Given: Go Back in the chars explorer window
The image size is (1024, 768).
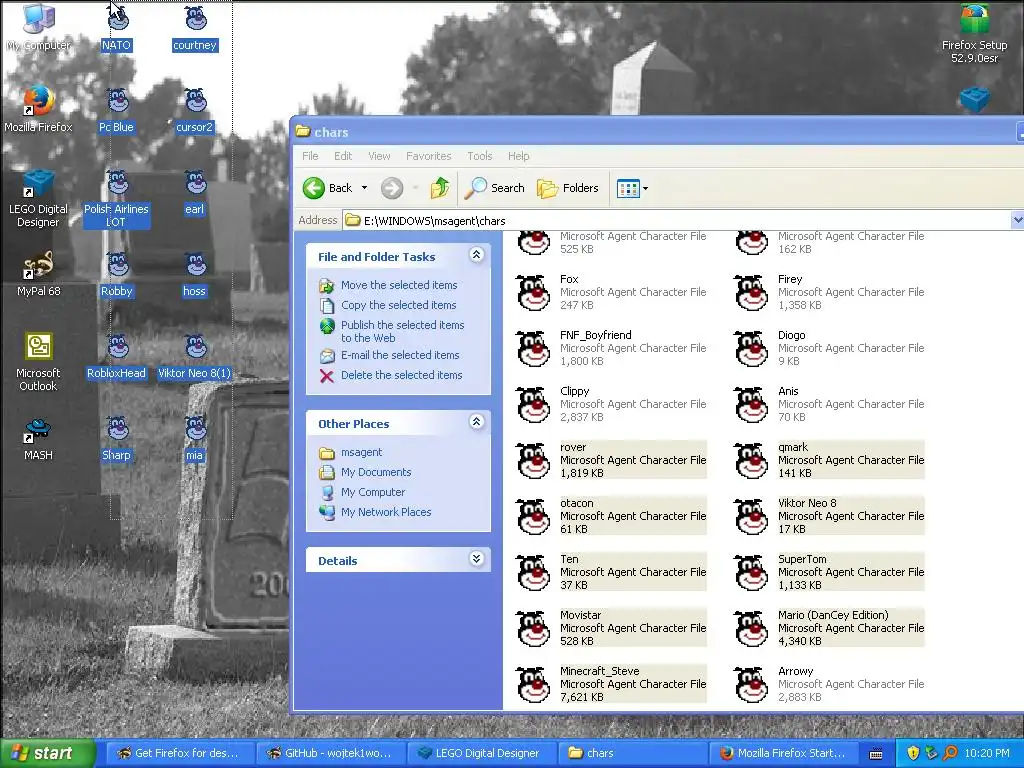Looking at the screenshot, I should [x=328, y=188].
